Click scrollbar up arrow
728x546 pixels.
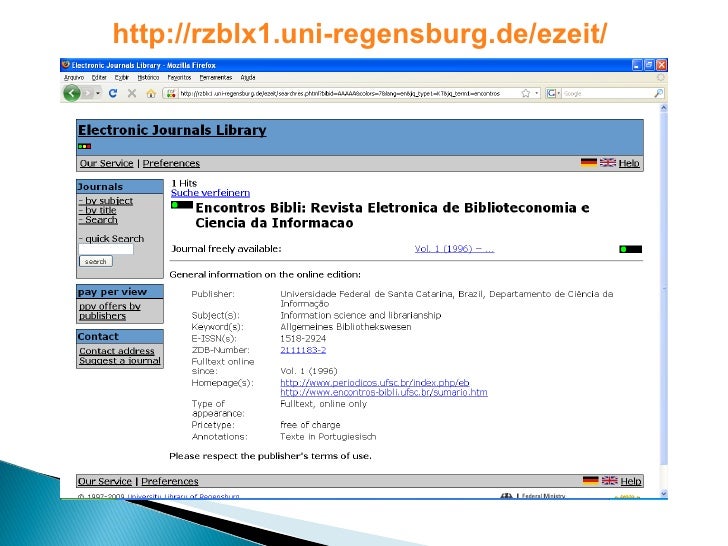click(663, 108)
